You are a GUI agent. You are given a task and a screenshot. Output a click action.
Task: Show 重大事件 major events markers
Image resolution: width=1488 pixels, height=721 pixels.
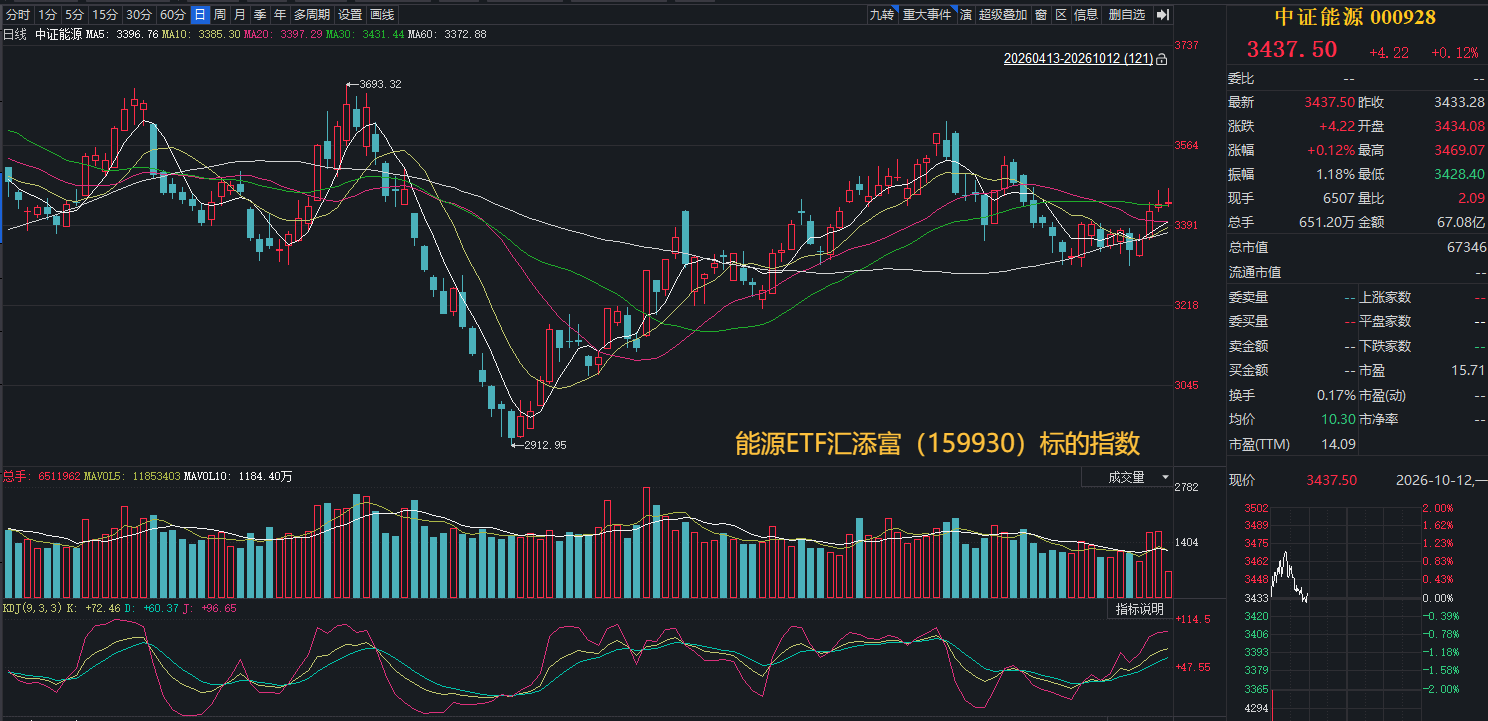(927, 14)
